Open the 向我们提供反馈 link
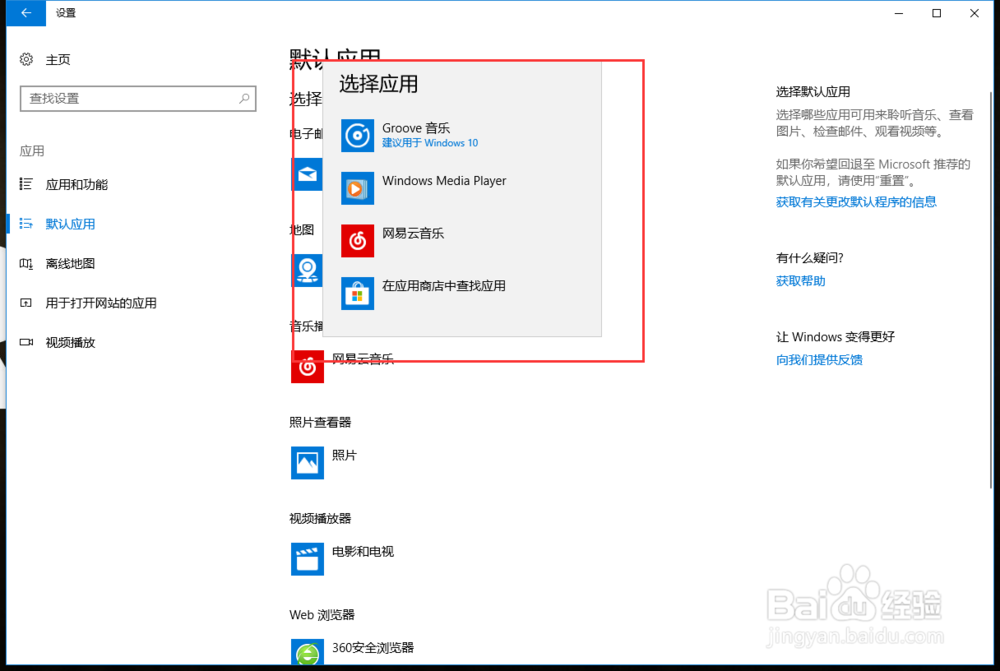Image resolution: width=1000 pixels, height=671 pixels. point(819,360)
